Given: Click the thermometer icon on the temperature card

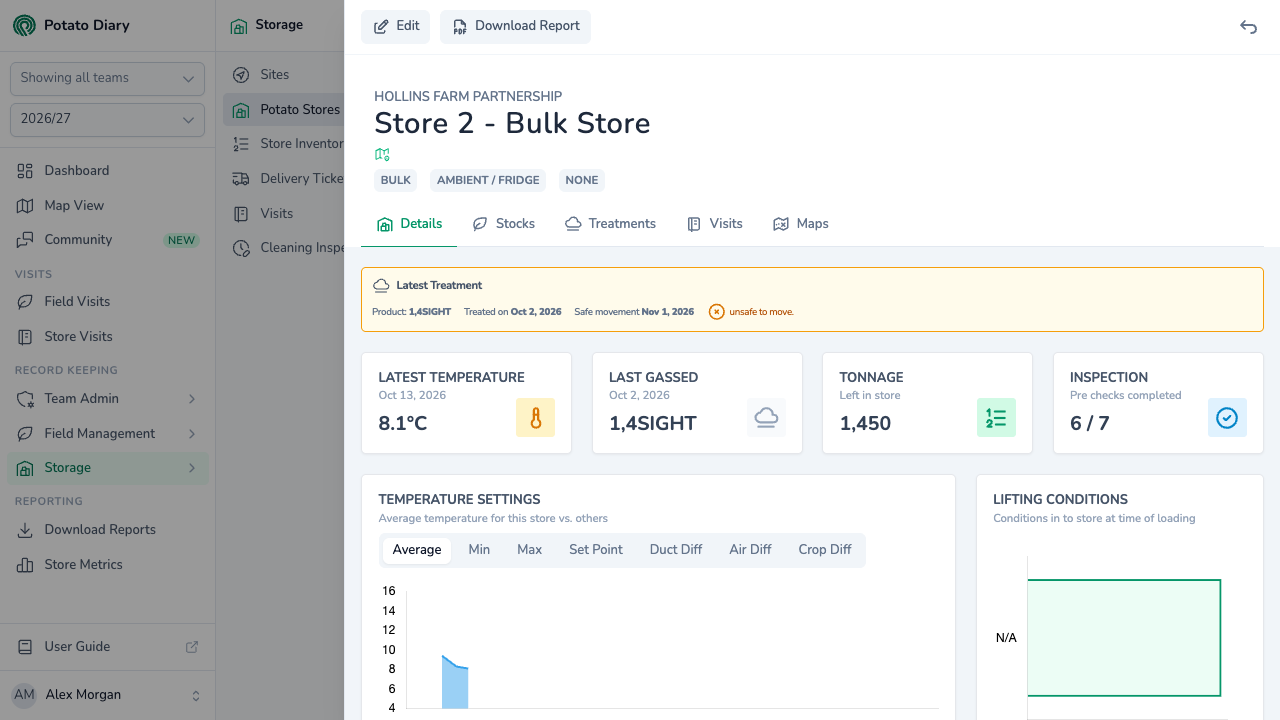Looking at the screenshot, I should pyautogui.click(x=535, y=418).
